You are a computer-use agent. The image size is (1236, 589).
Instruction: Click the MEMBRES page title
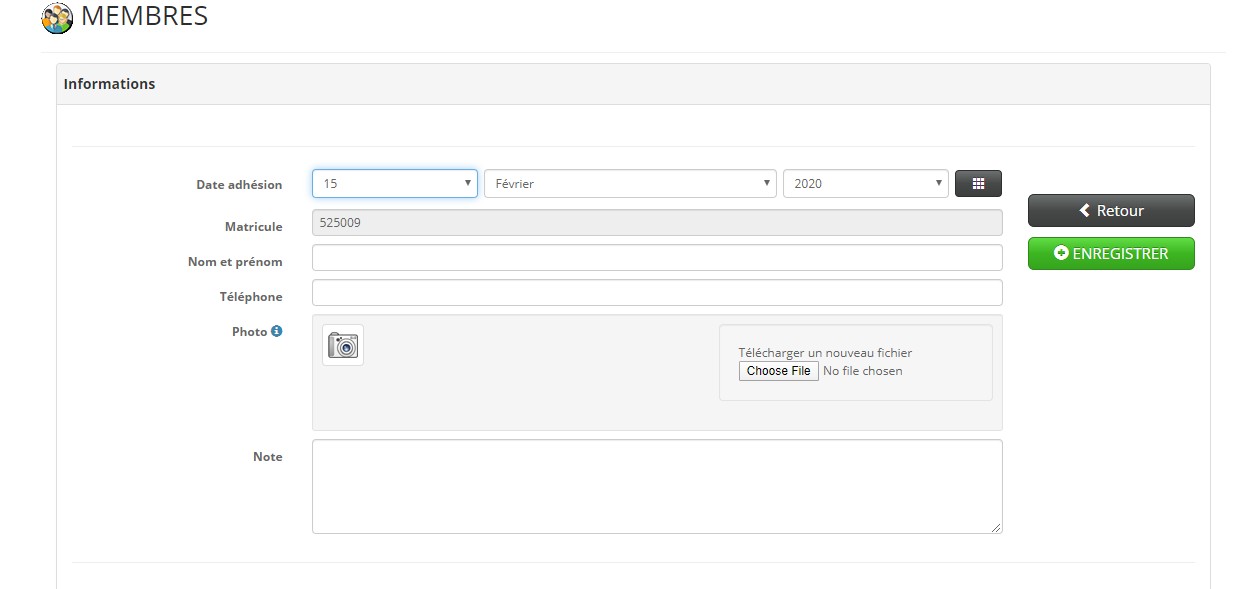pos(144,16)
